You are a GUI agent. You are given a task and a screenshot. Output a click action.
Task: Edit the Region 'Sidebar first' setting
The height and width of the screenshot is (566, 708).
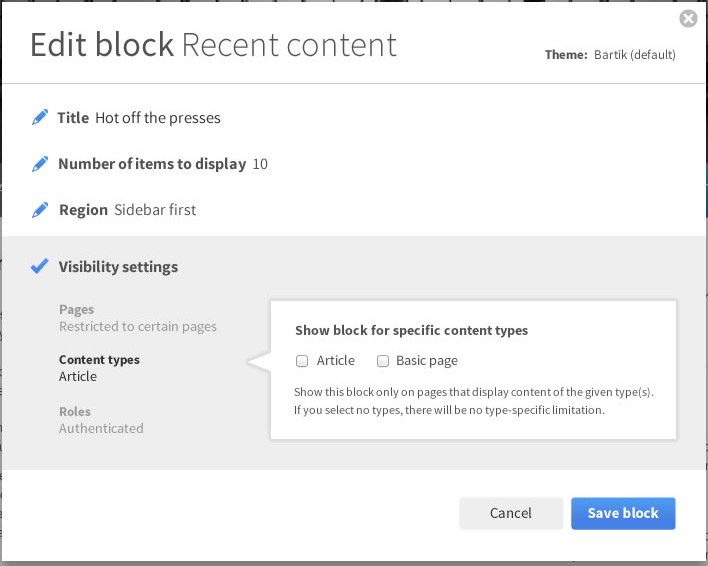coord(155,210)
